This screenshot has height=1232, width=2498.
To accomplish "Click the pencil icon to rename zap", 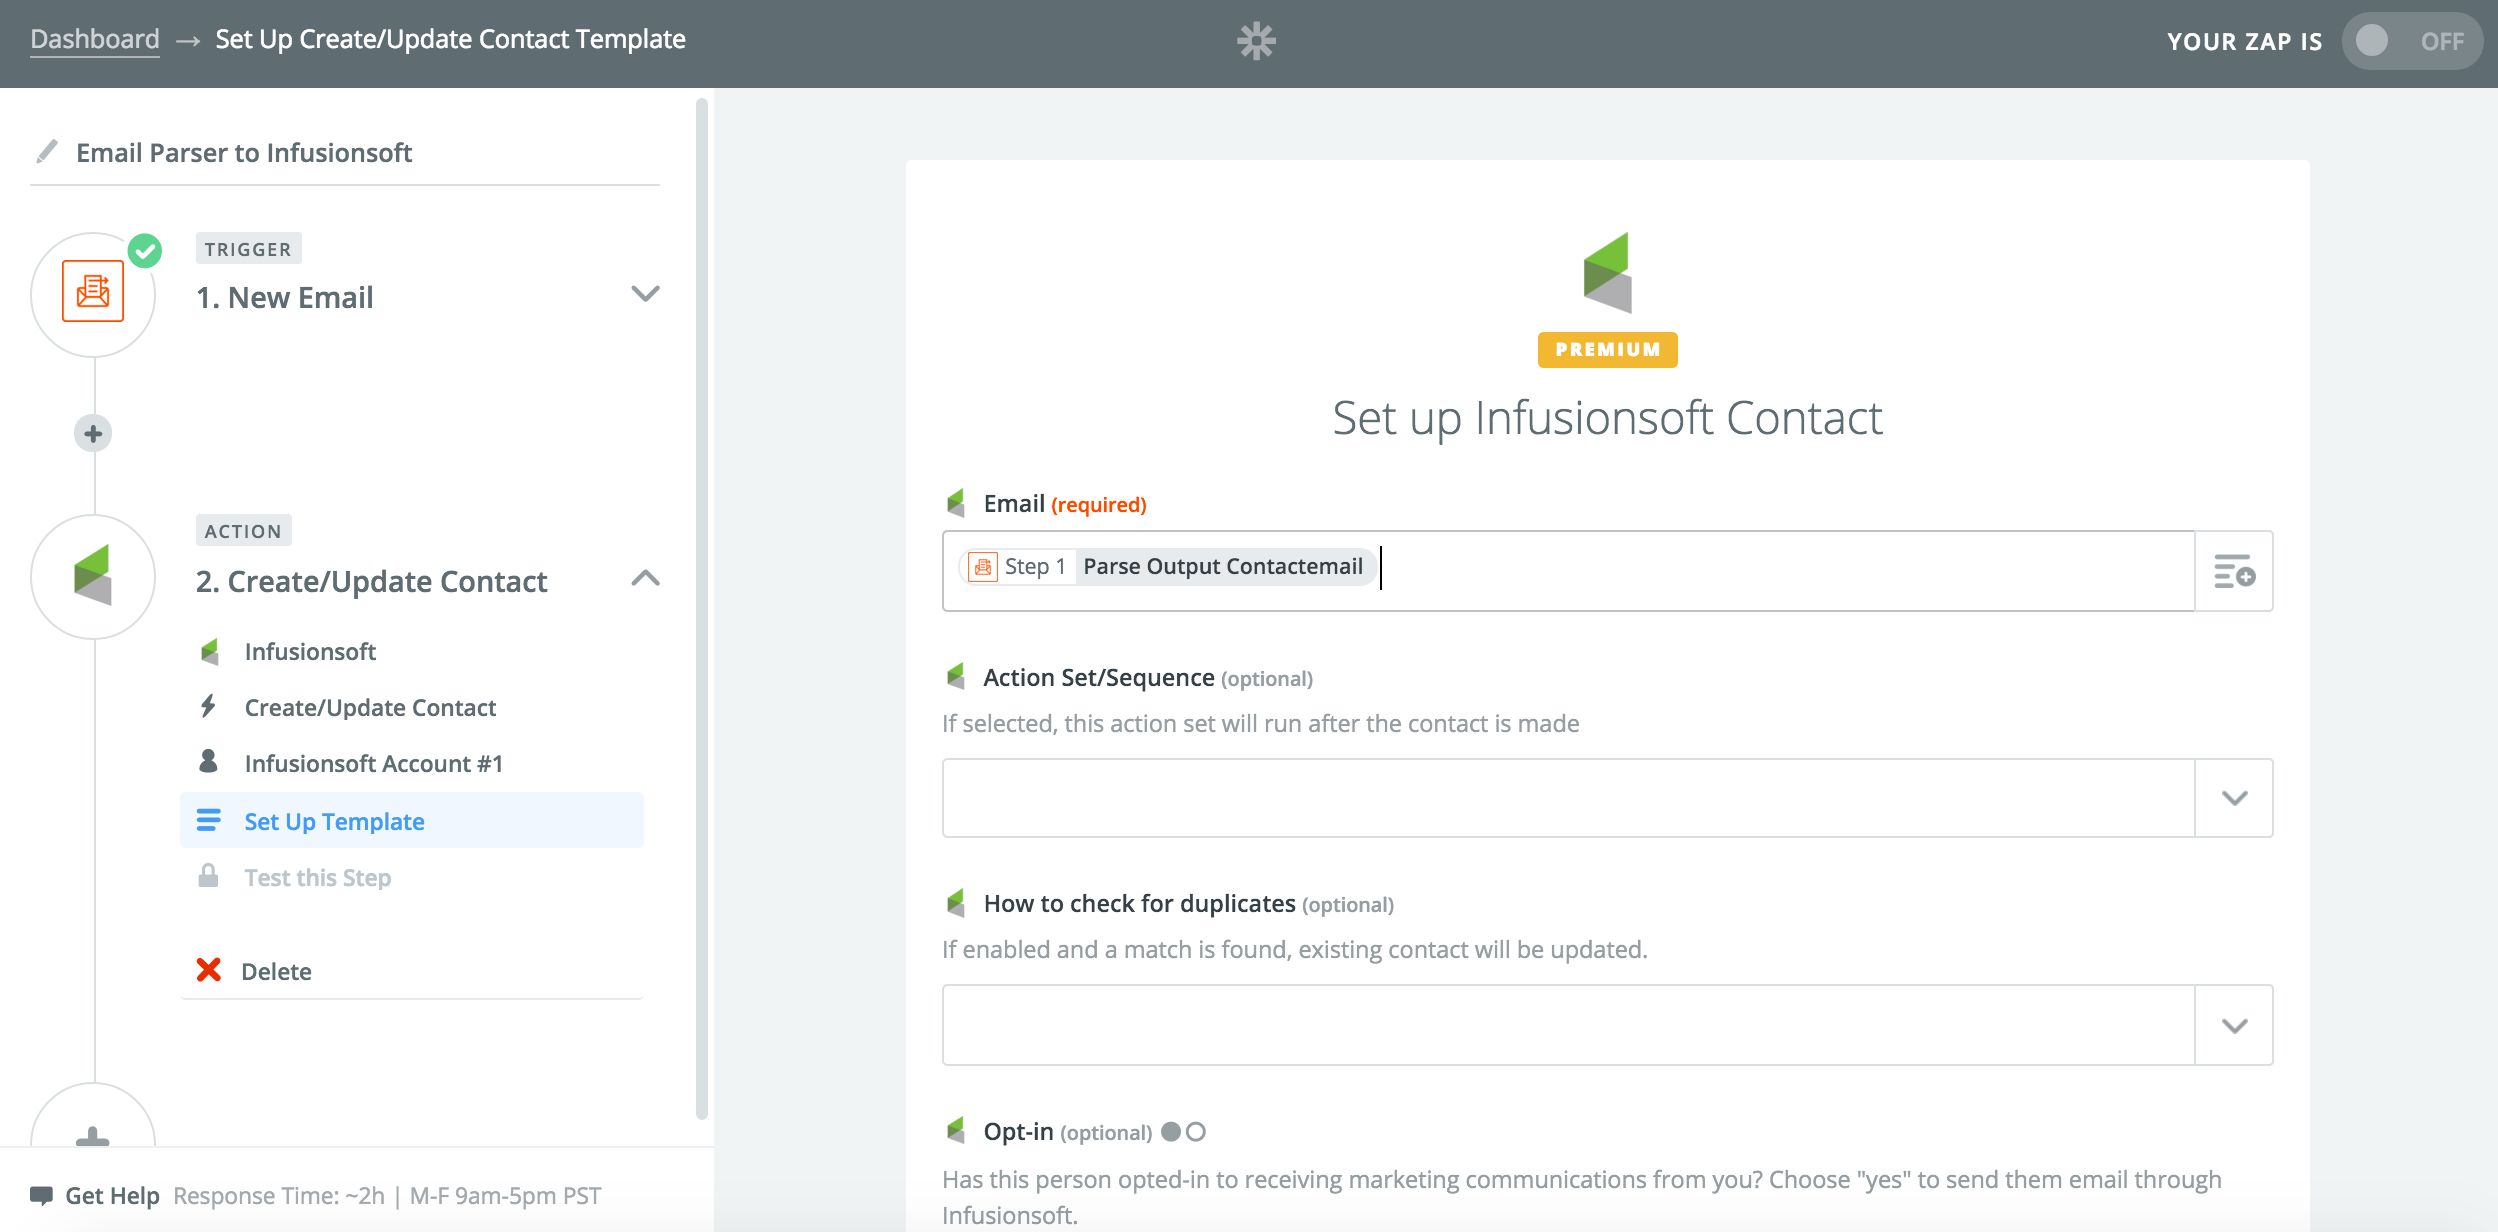I will point(46,152).
